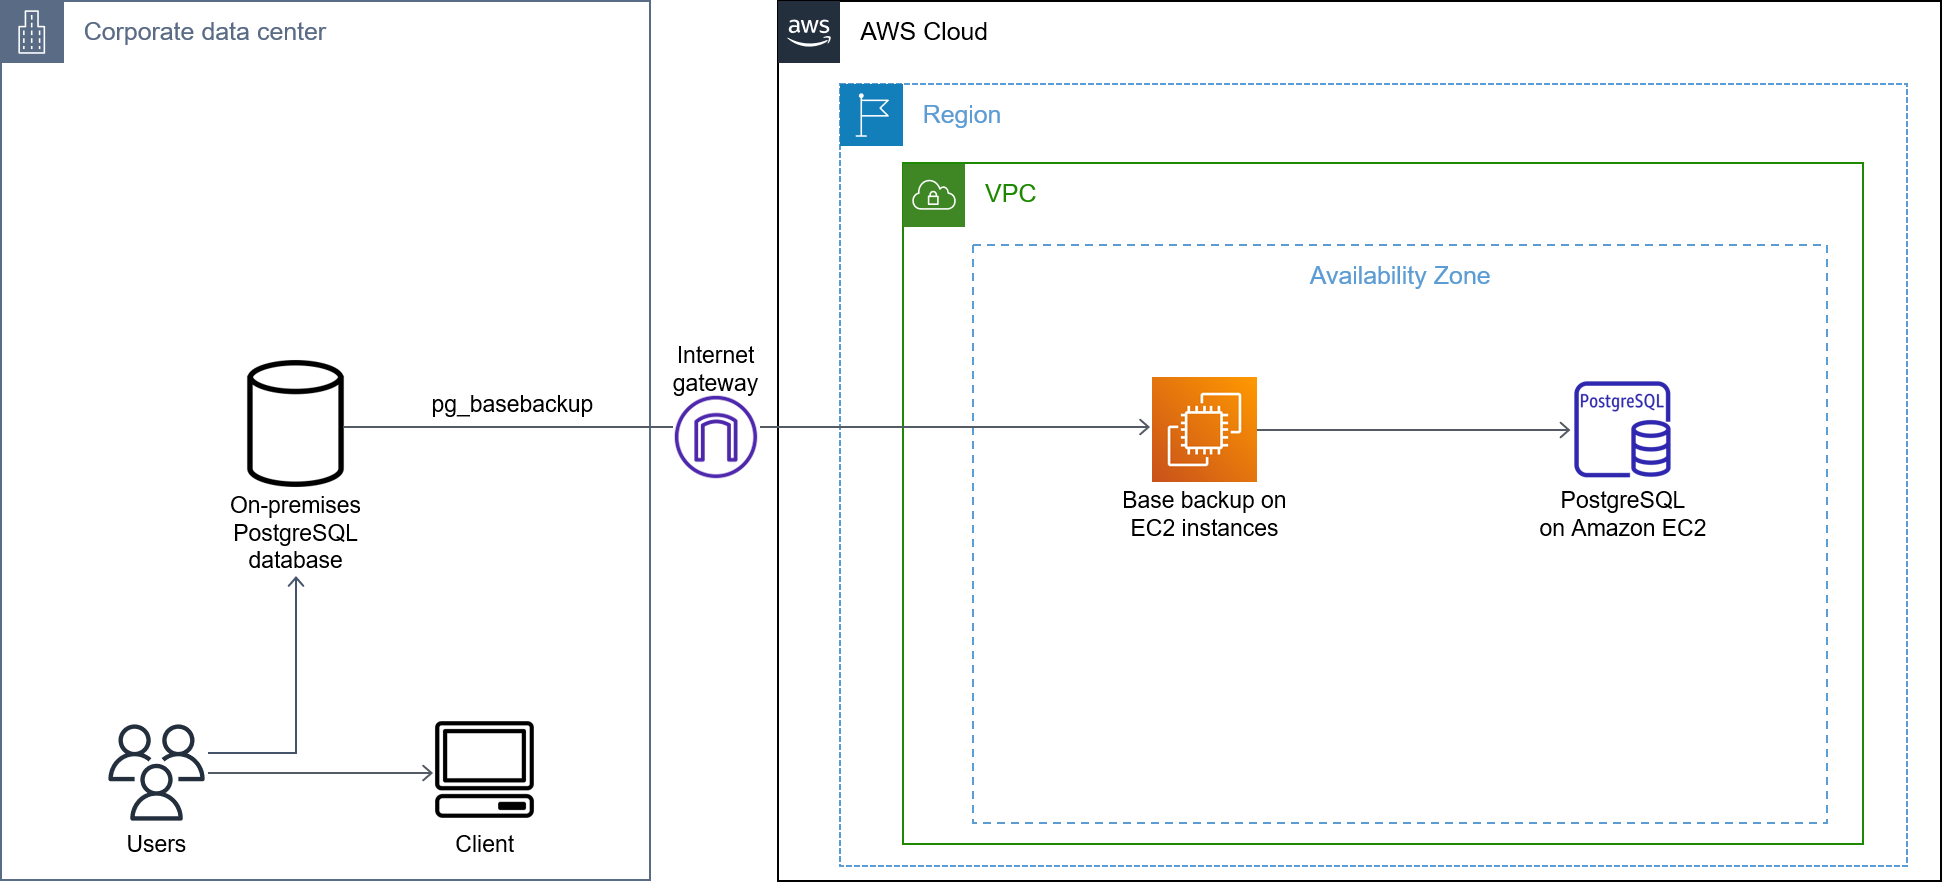Viewport: 1942px width, 882px height.
Task: Click the corporate data center building icon
Action: pyautogui.click(x=32, y=32)
